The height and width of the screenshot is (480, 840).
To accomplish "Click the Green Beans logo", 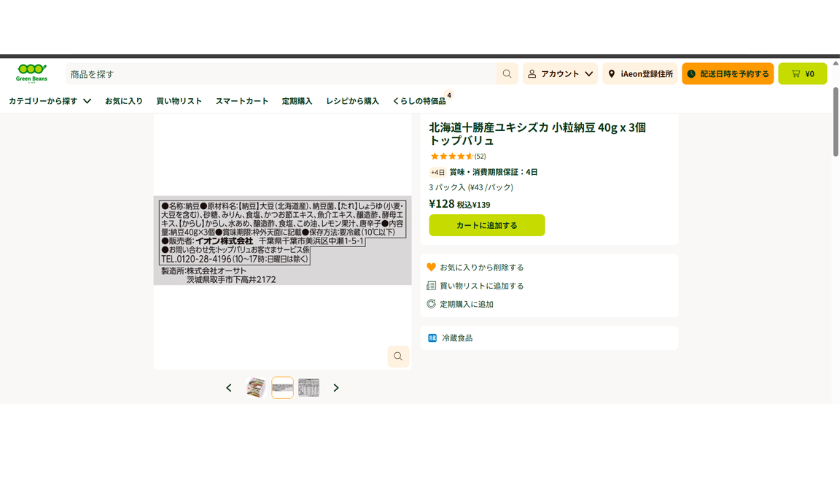I will coord(32,73).
